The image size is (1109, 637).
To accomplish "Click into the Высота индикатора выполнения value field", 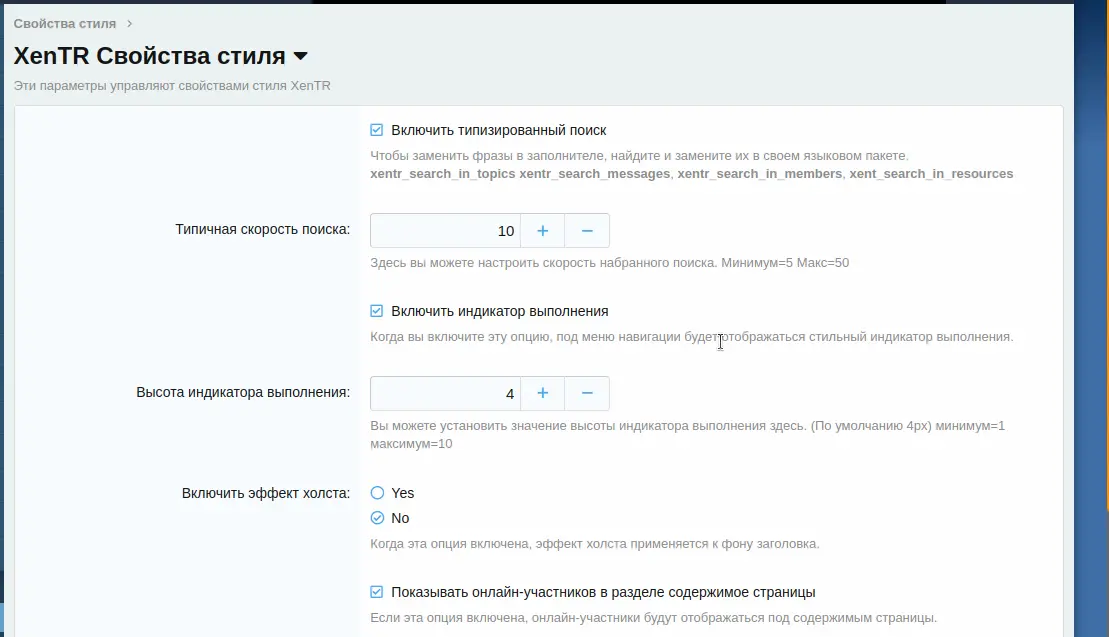I will [x=445, y=393].
